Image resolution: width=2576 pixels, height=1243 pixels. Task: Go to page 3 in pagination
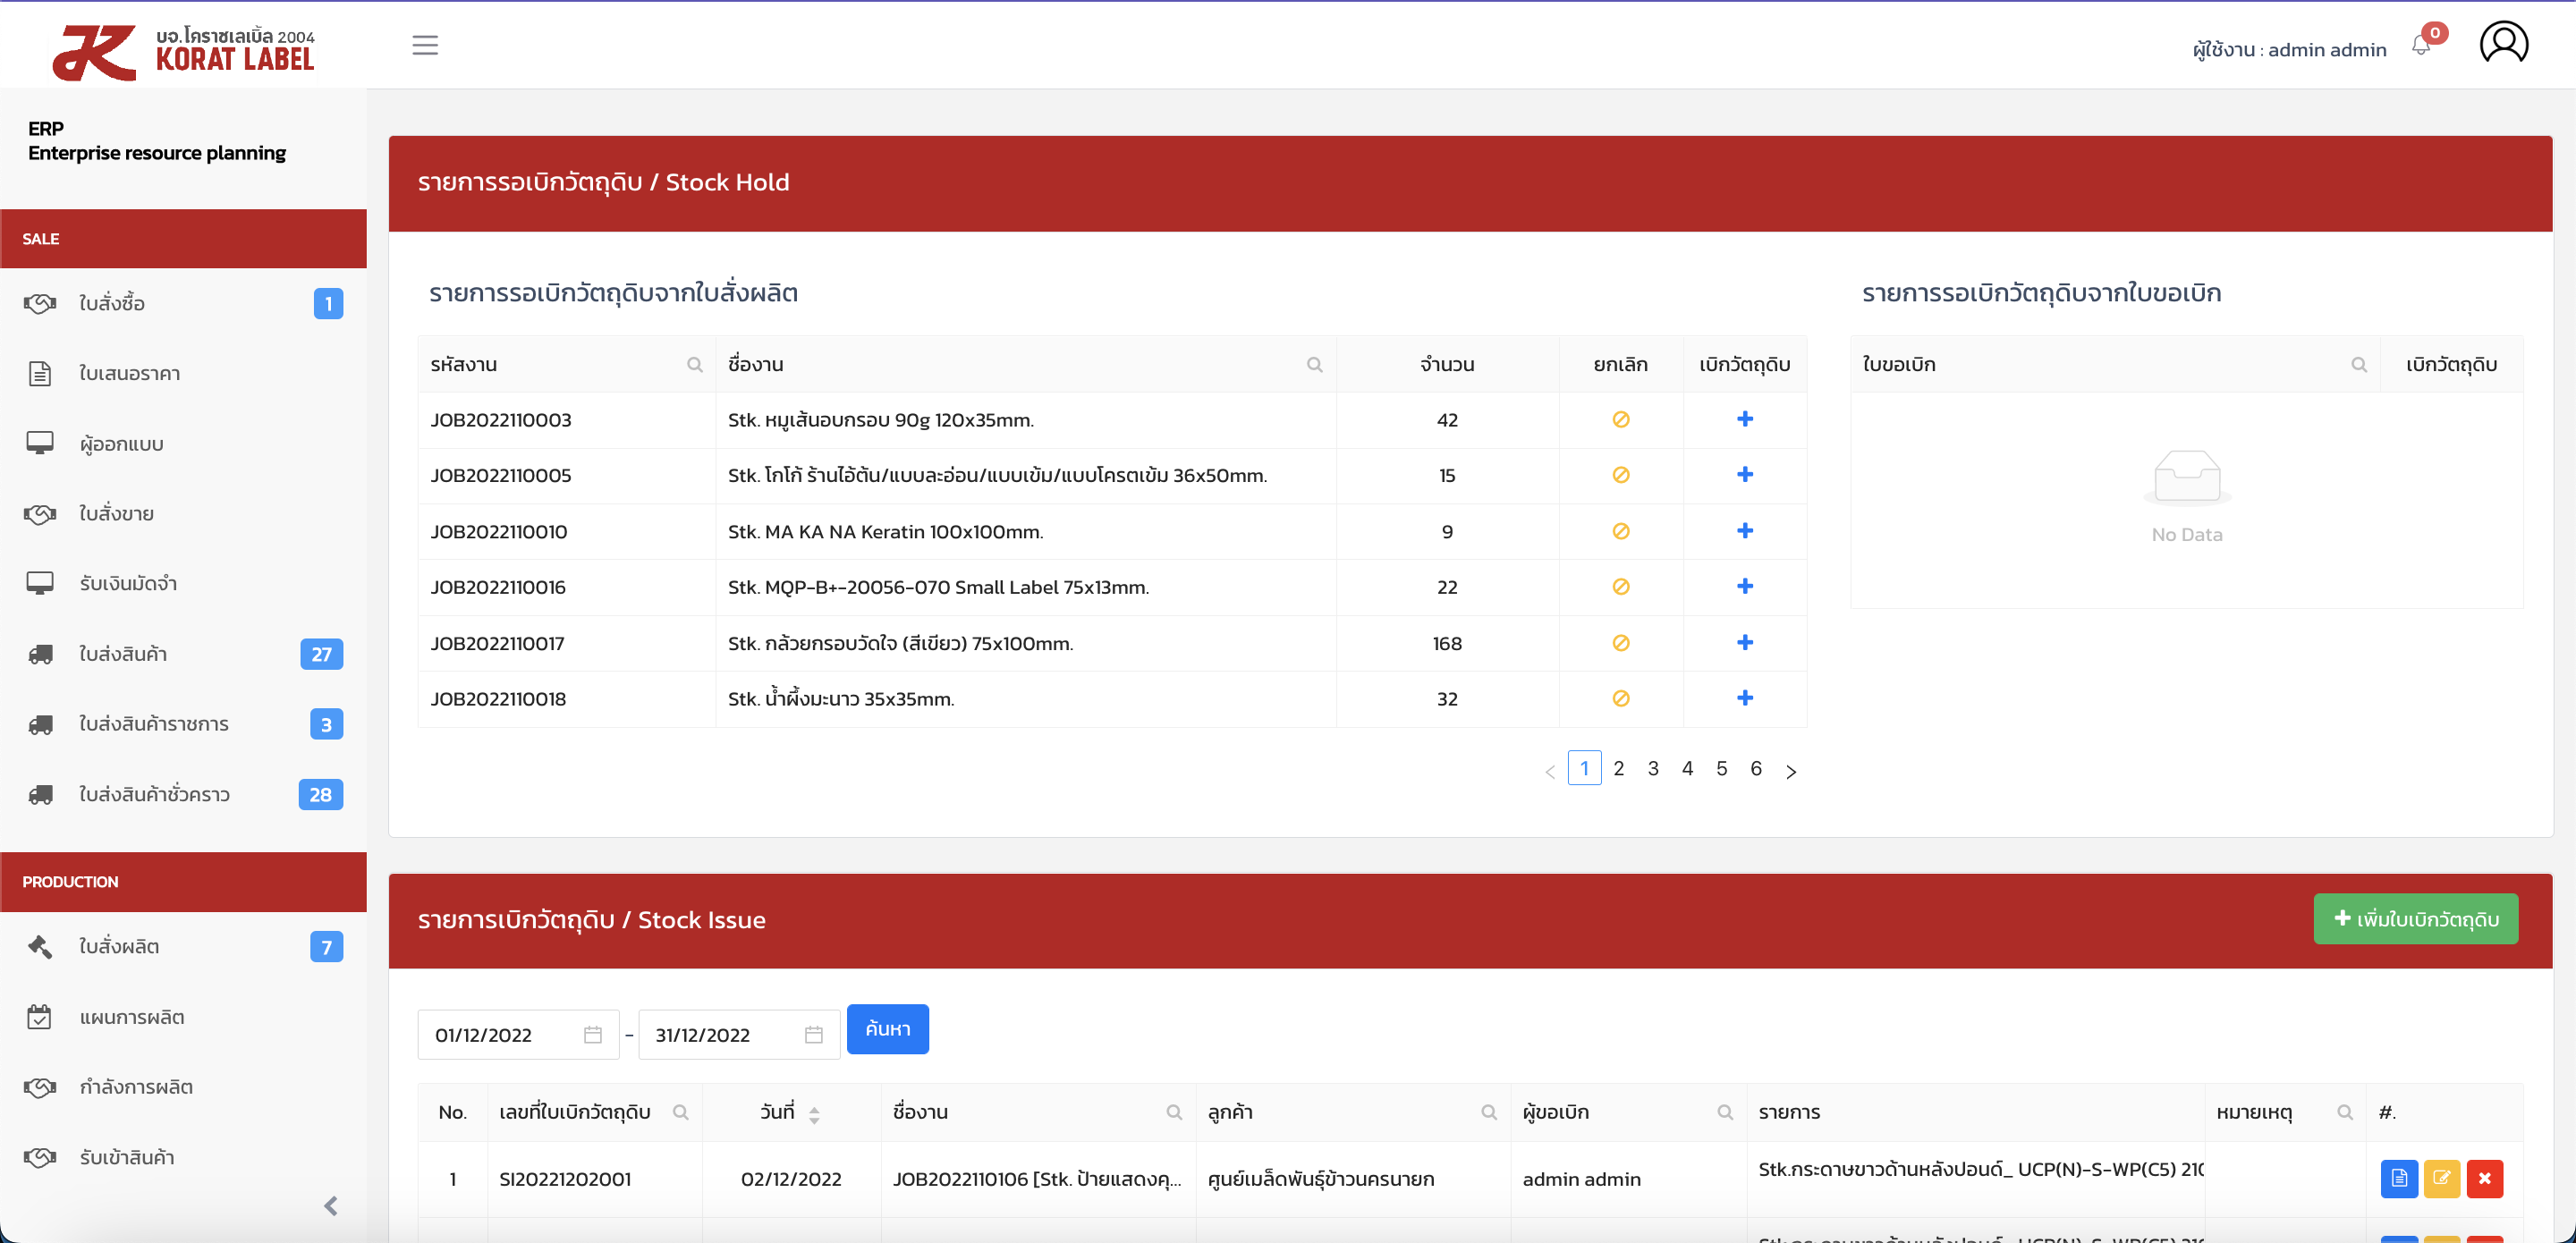[x=1653, y=768]
